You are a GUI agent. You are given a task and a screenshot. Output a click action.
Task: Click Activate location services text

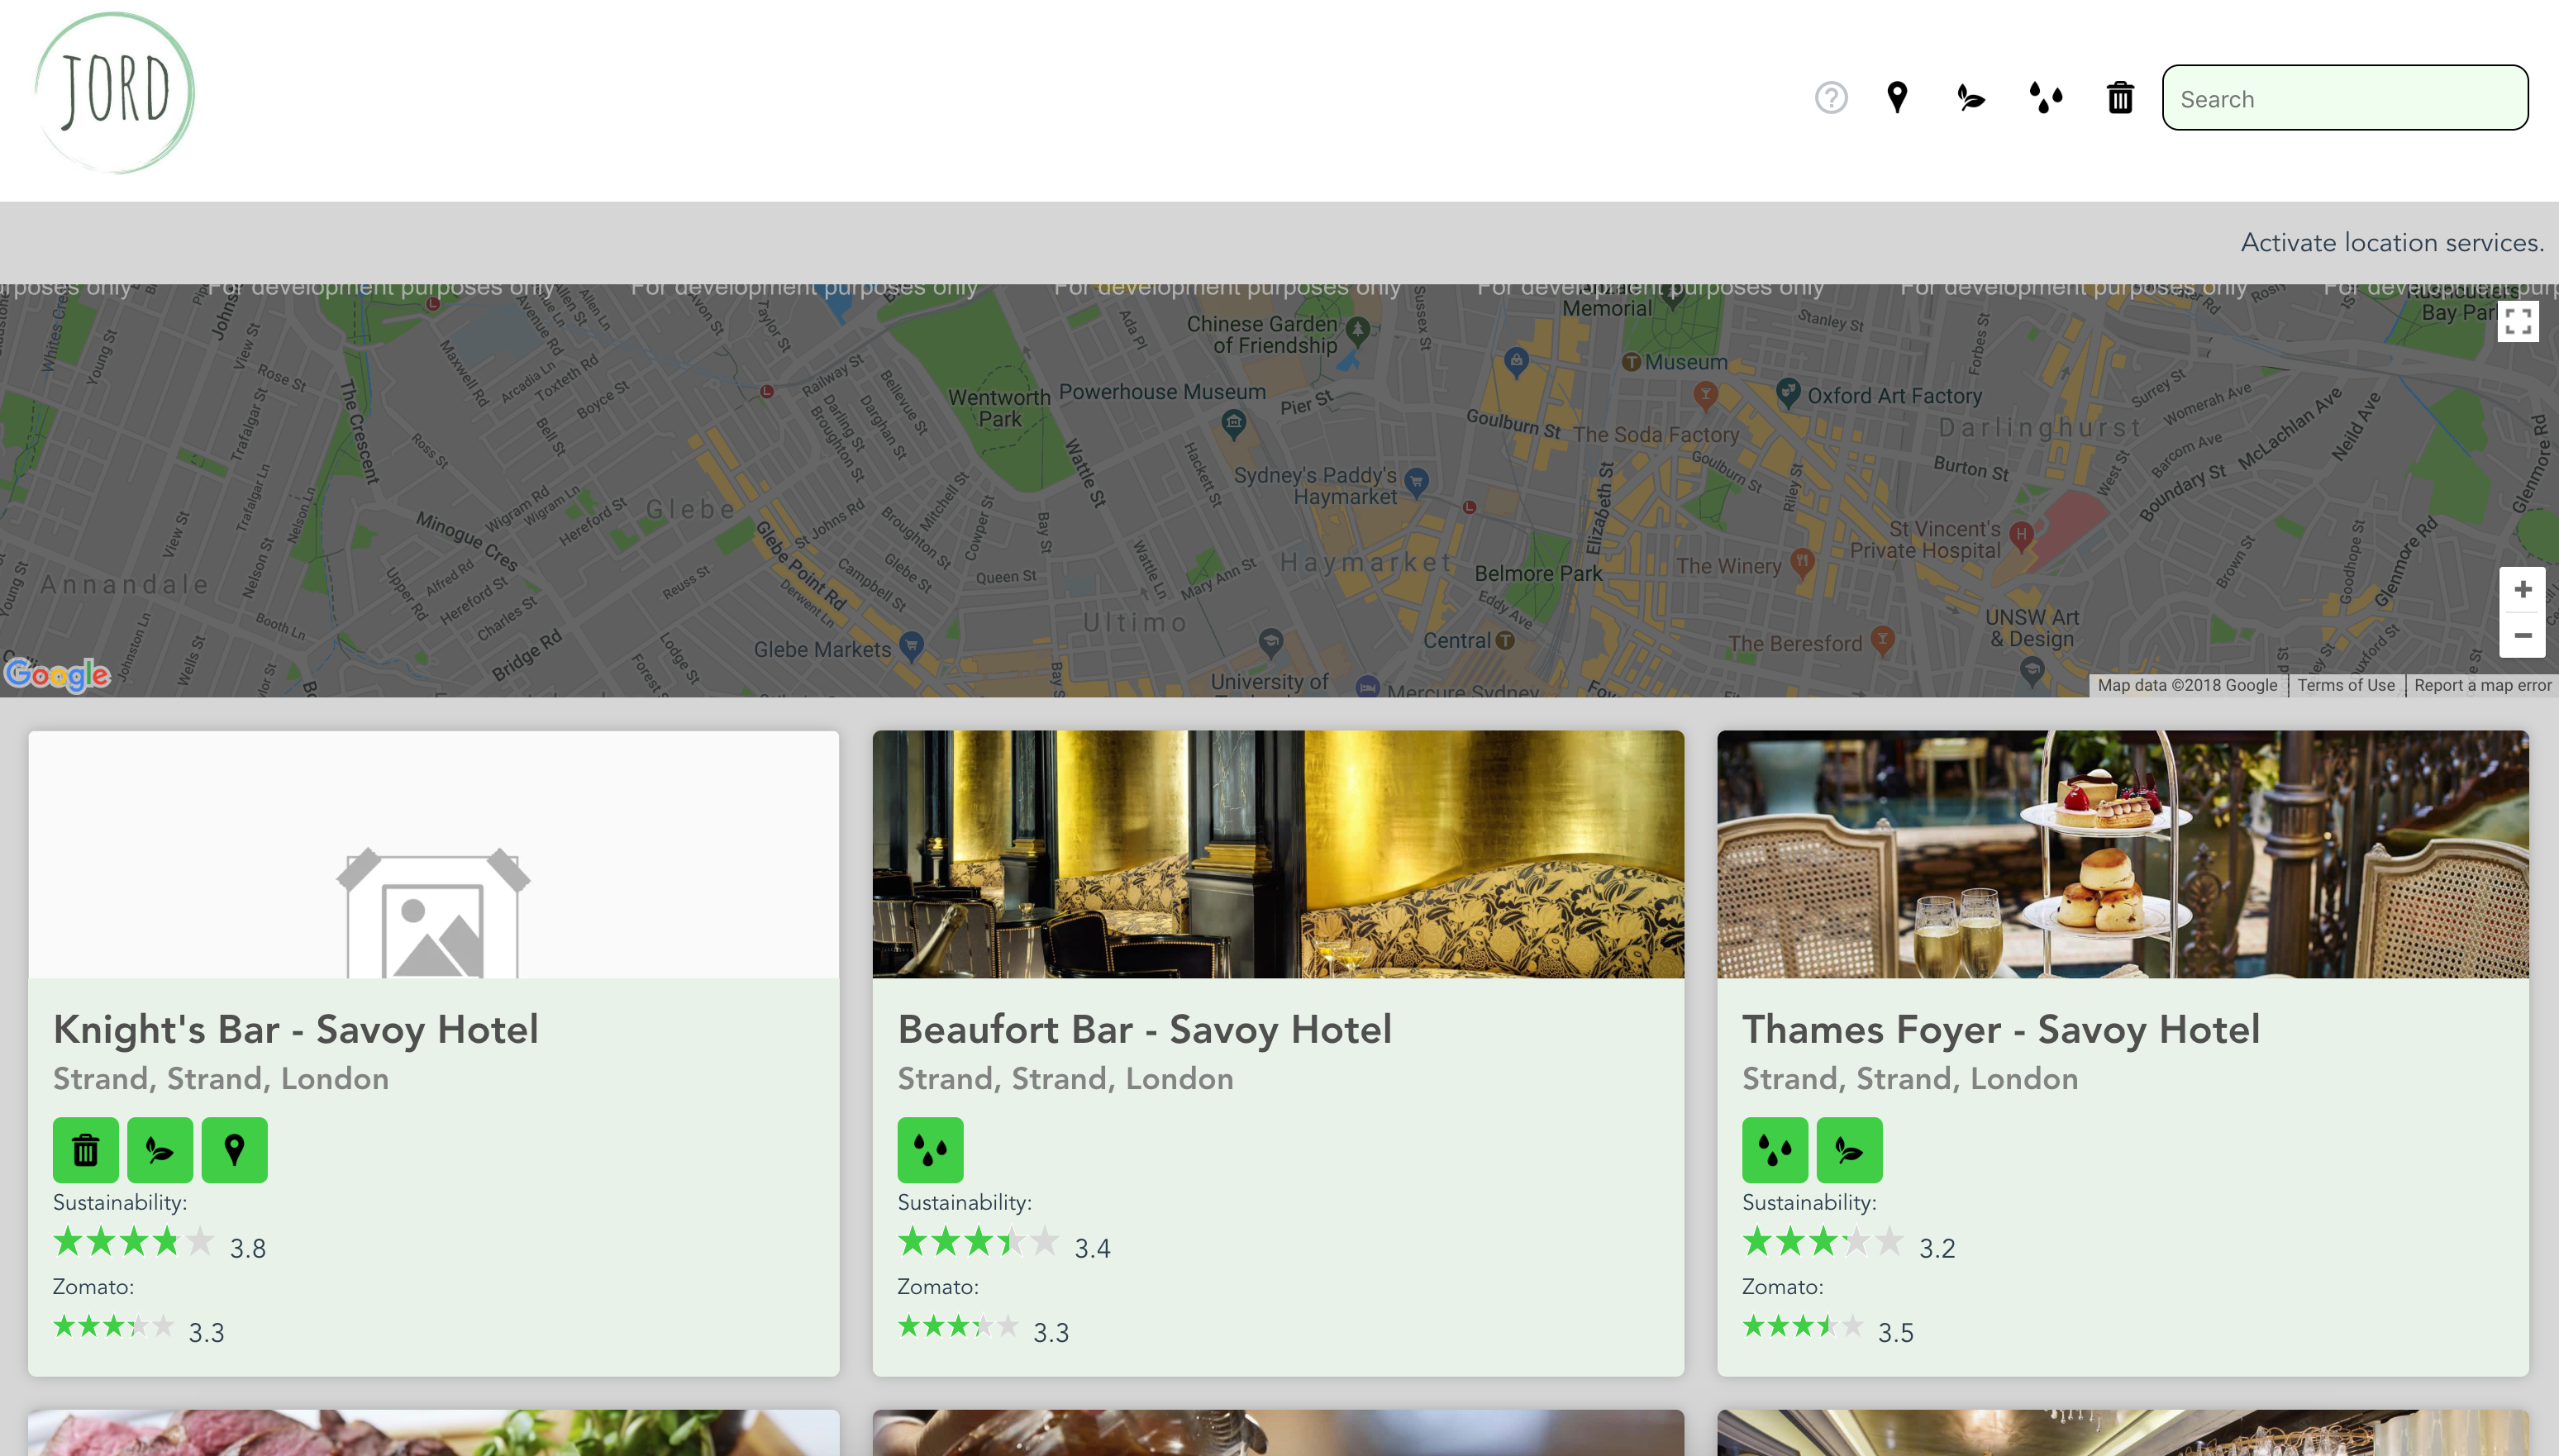click(x=2391, y=242)
